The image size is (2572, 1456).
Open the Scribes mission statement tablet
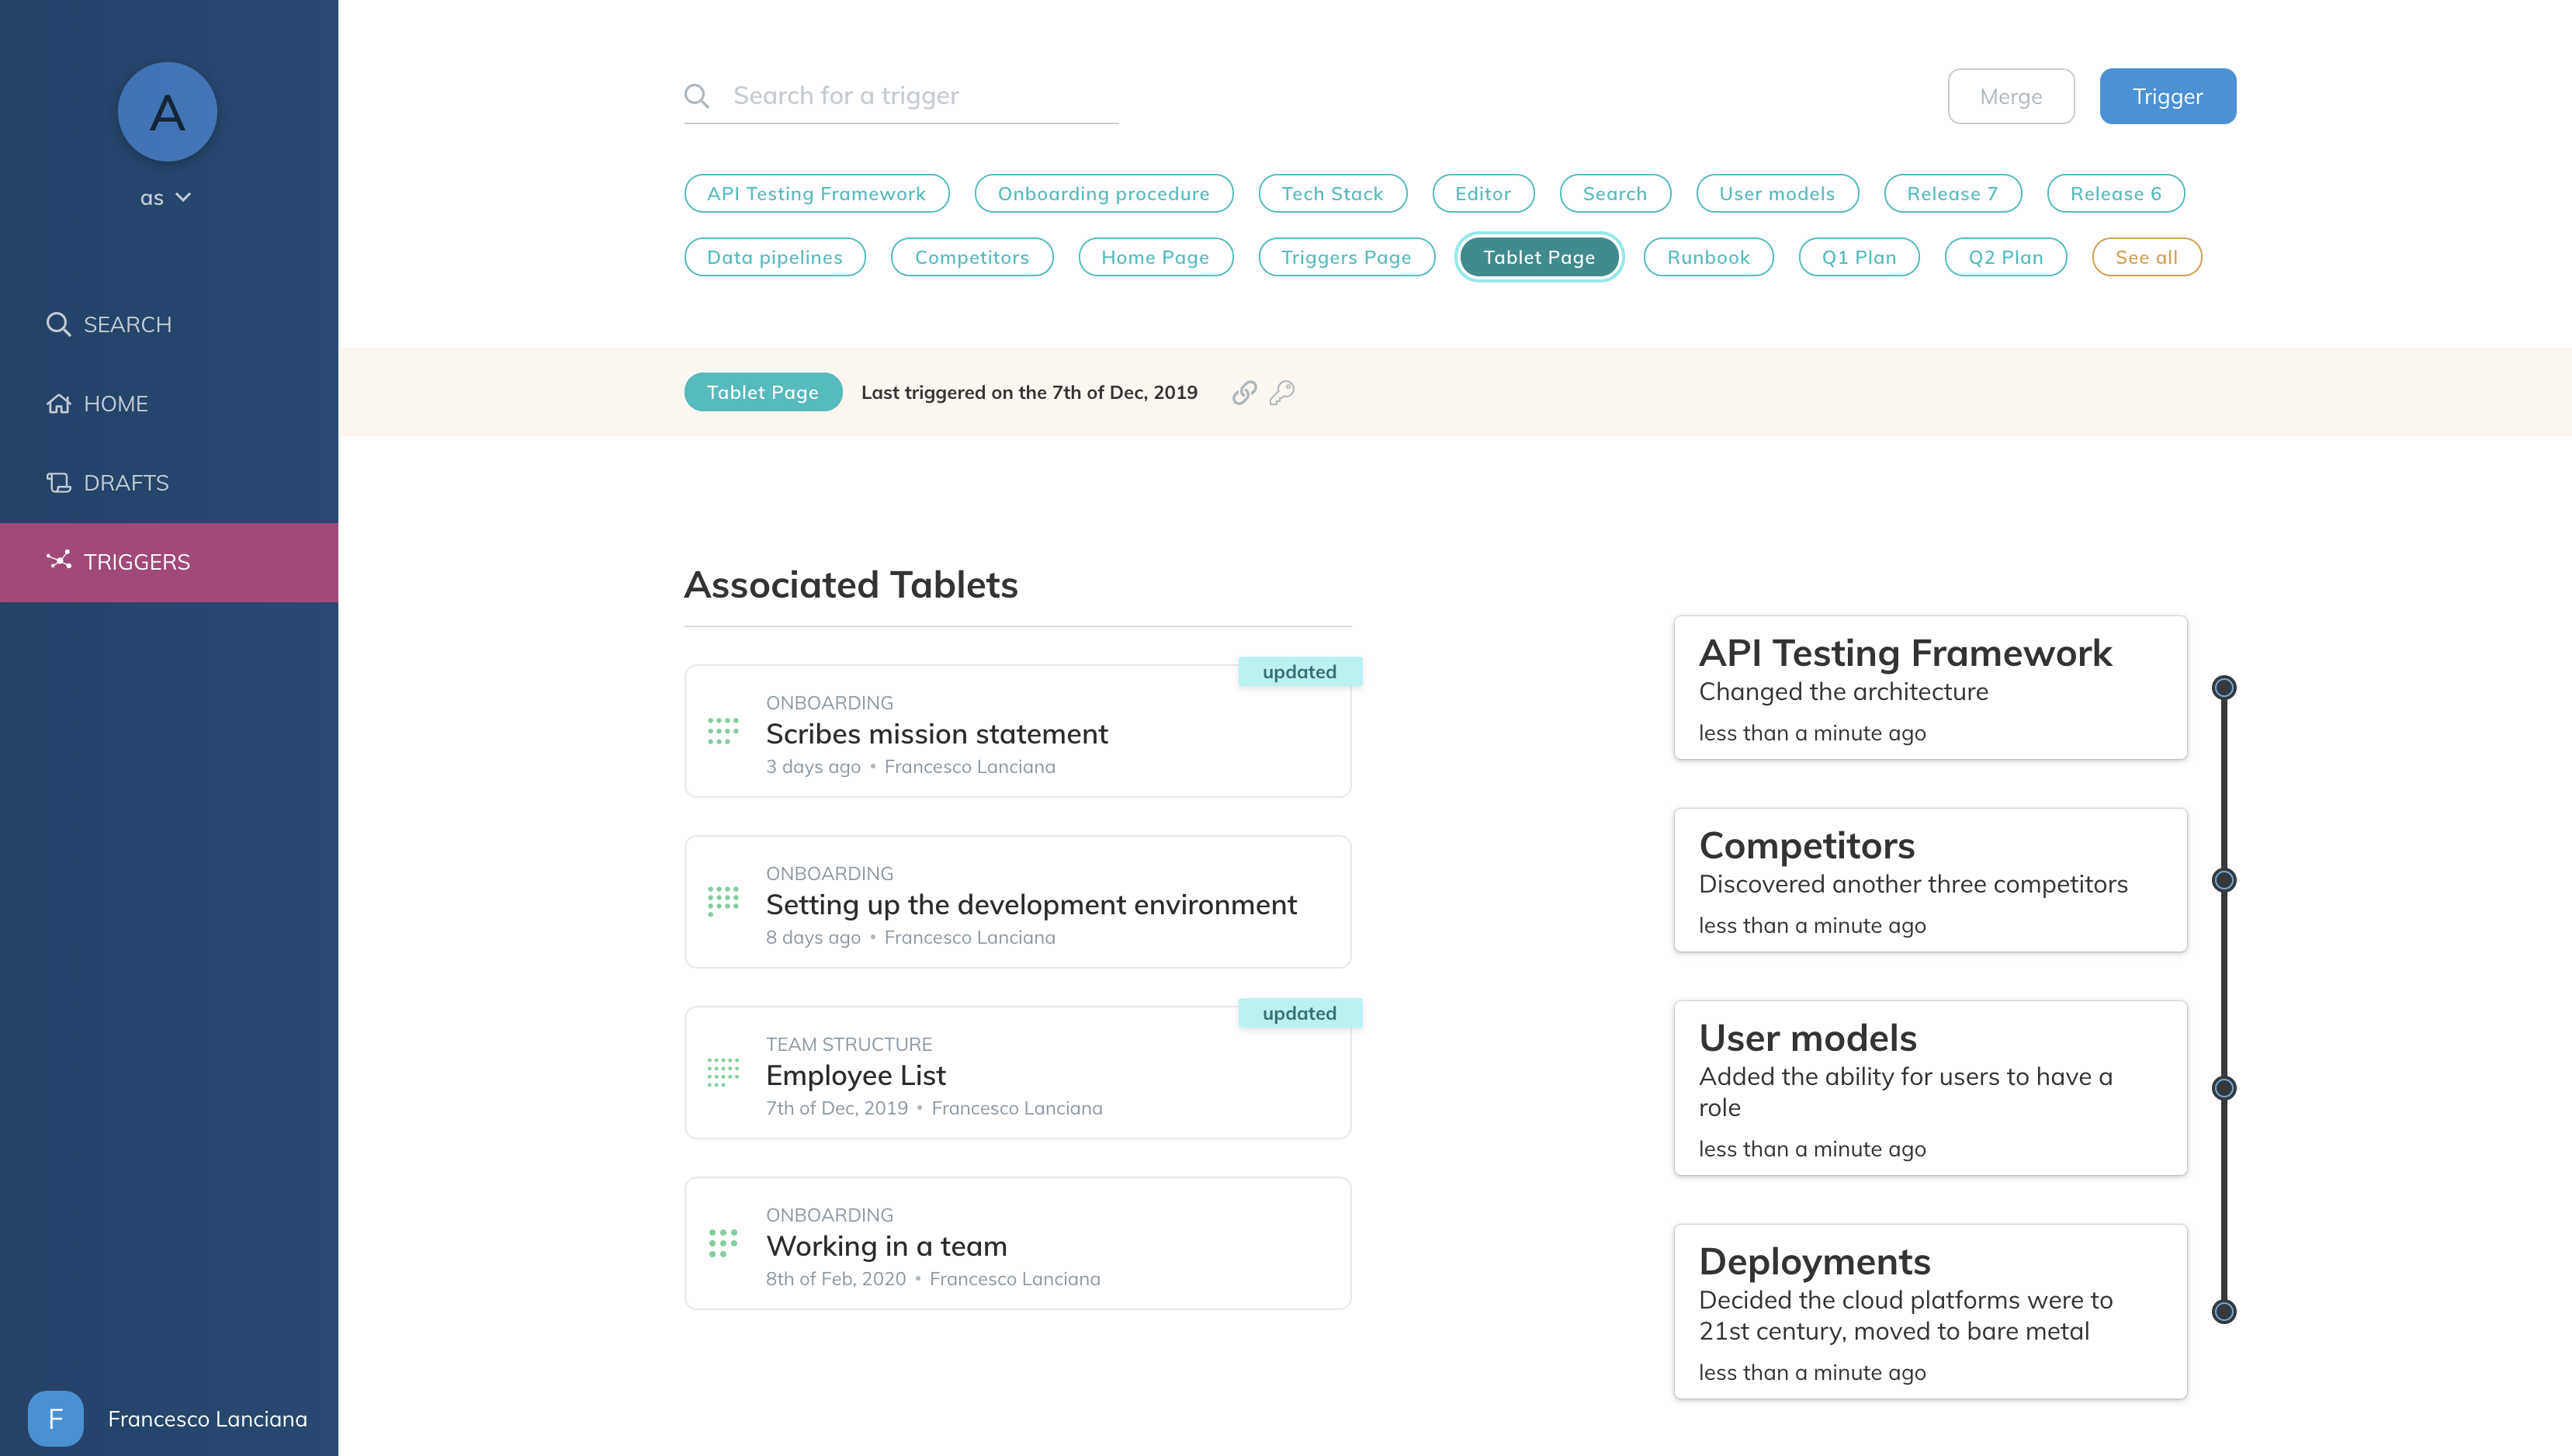tap(1018, 731)
